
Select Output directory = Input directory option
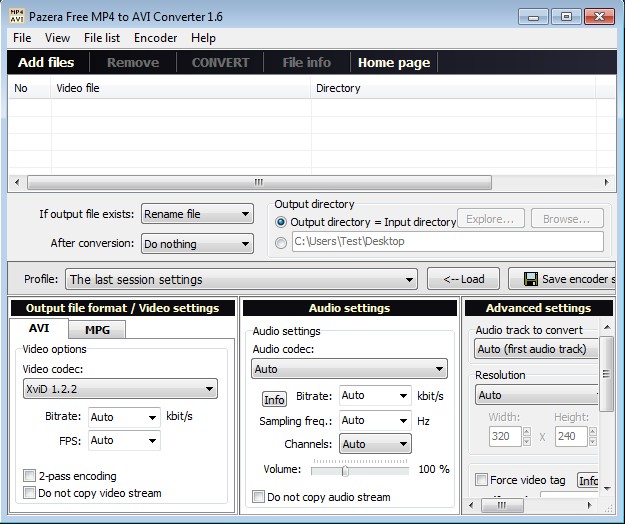click(281, 222)
